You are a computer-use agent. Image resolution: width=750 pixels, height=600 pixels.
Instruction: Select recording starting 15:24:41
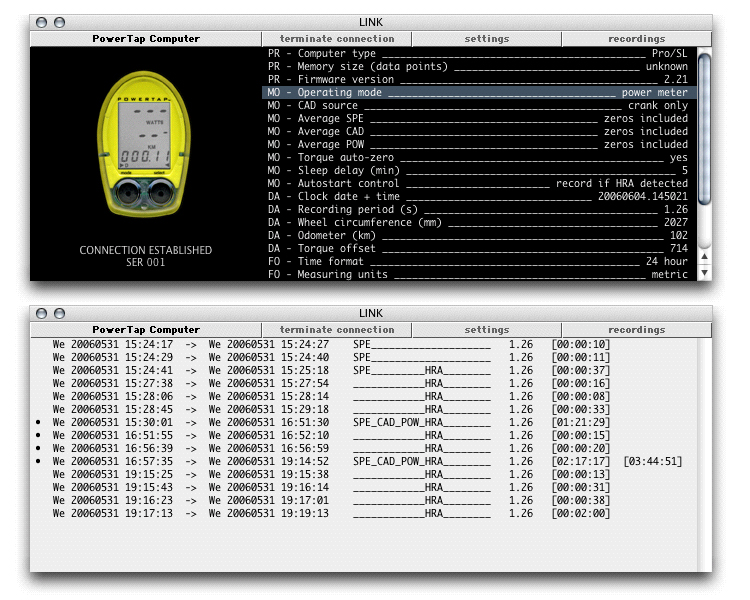(x=364, y=370)
